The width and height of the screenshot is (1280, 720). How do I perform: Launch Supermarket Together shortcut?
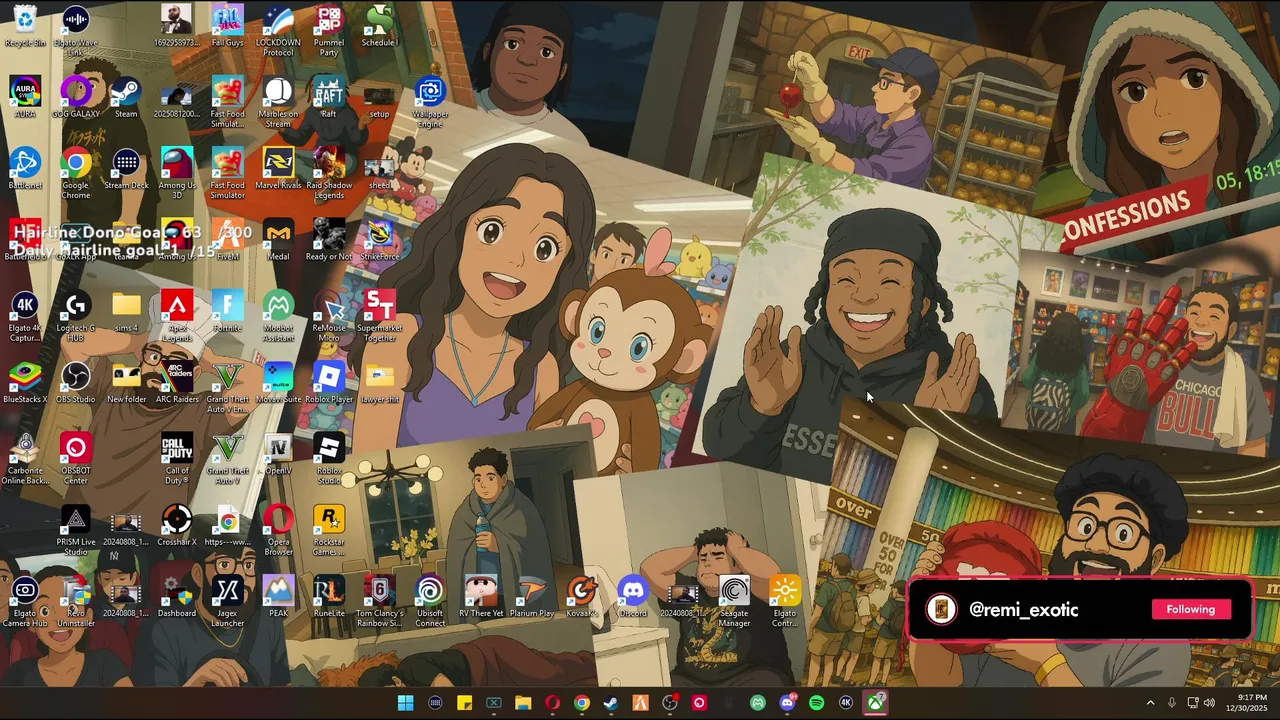pos(379,316)
